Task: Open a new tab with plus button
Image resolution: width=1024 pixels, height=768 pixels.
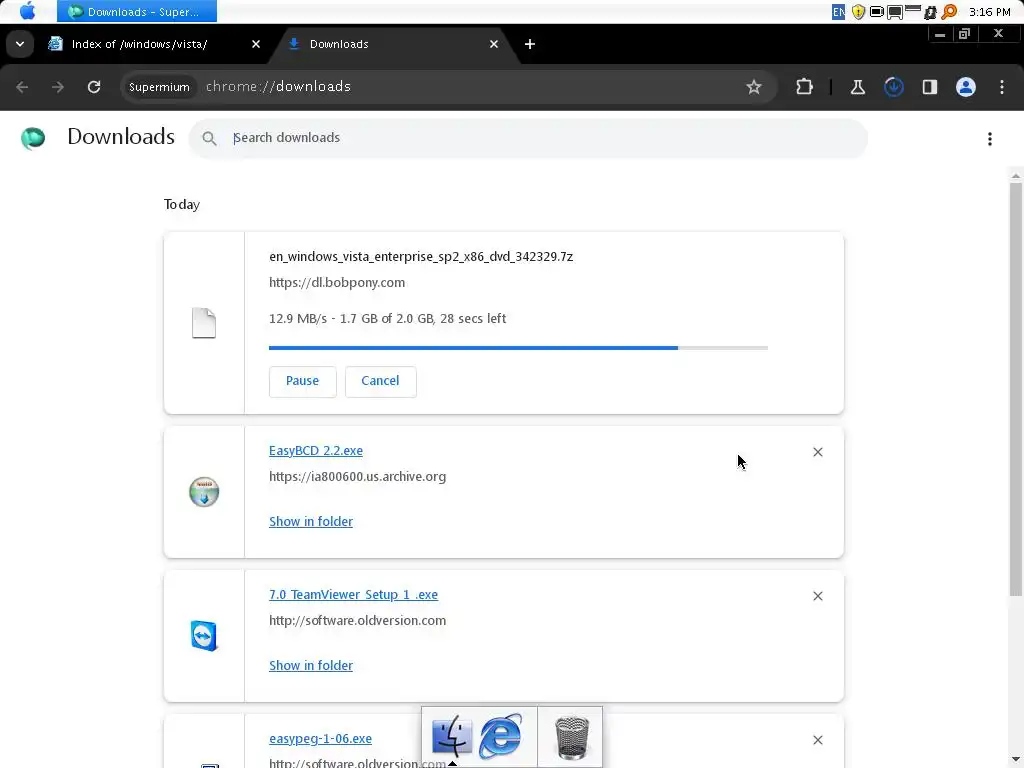Action: 530,44
